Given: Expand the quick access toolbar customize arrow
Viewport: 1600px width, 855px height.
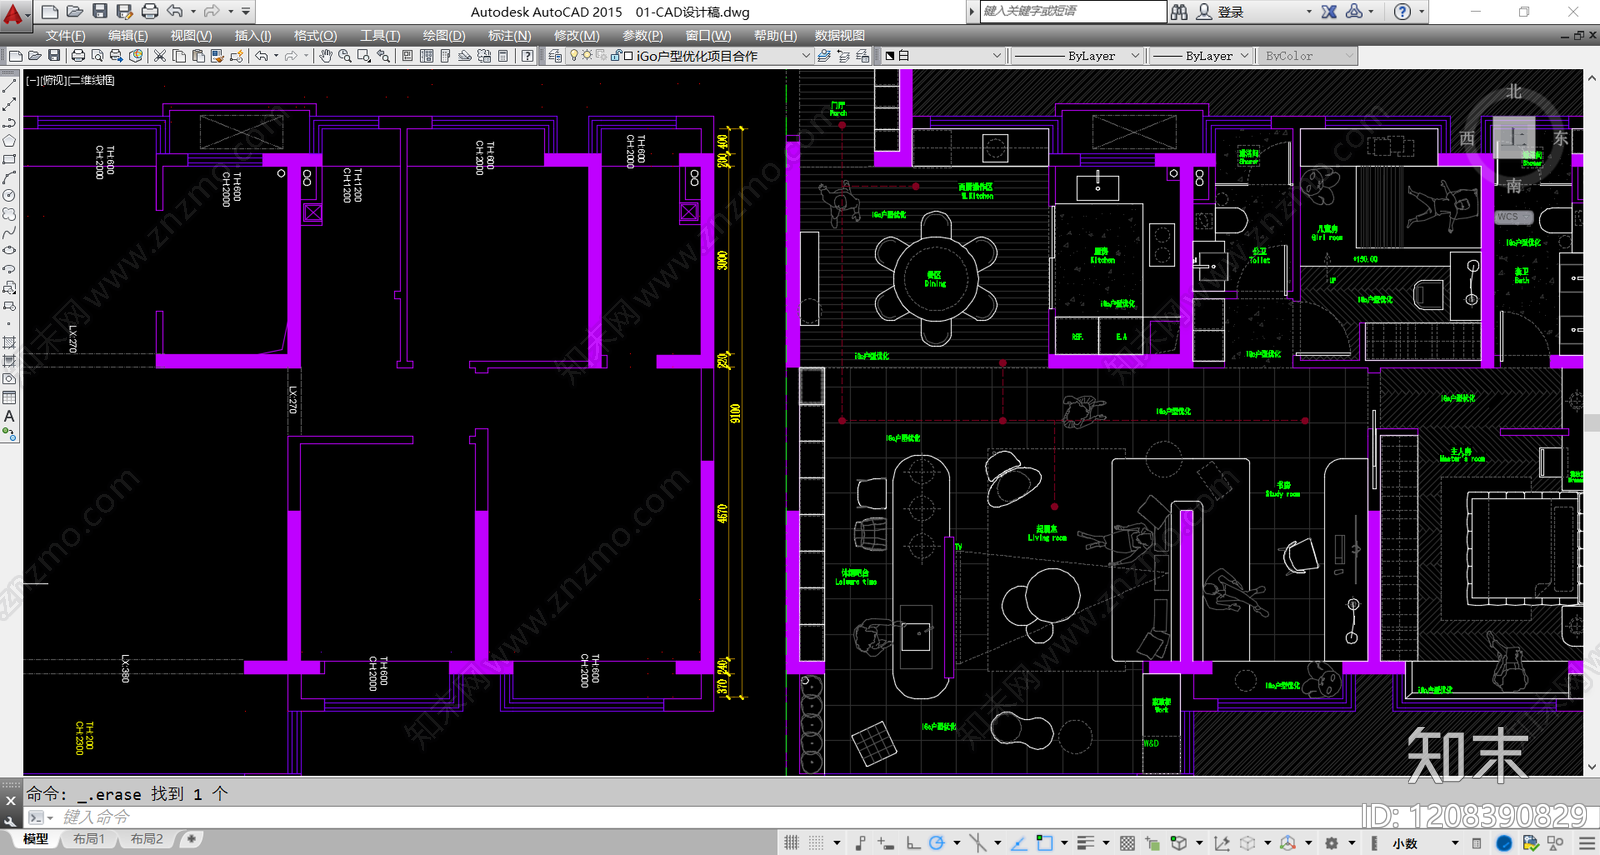Looking at the screenshot, I should (x=246, y=11).
